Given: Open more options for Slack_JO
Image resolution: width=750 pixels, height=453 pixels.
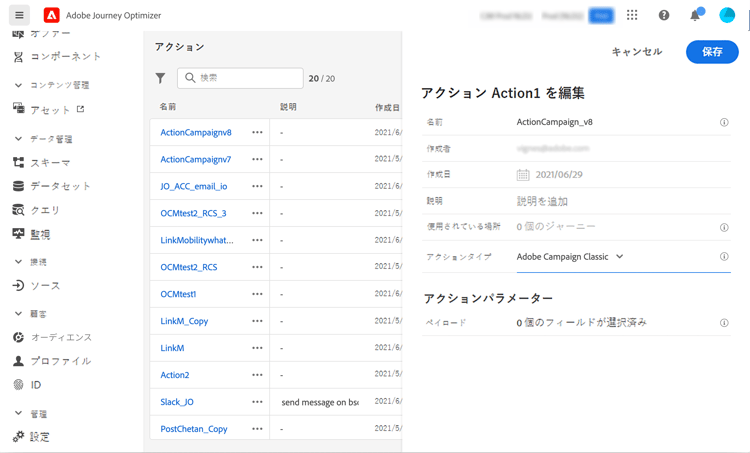Looking at the screenshot, I should pos(257,402).
